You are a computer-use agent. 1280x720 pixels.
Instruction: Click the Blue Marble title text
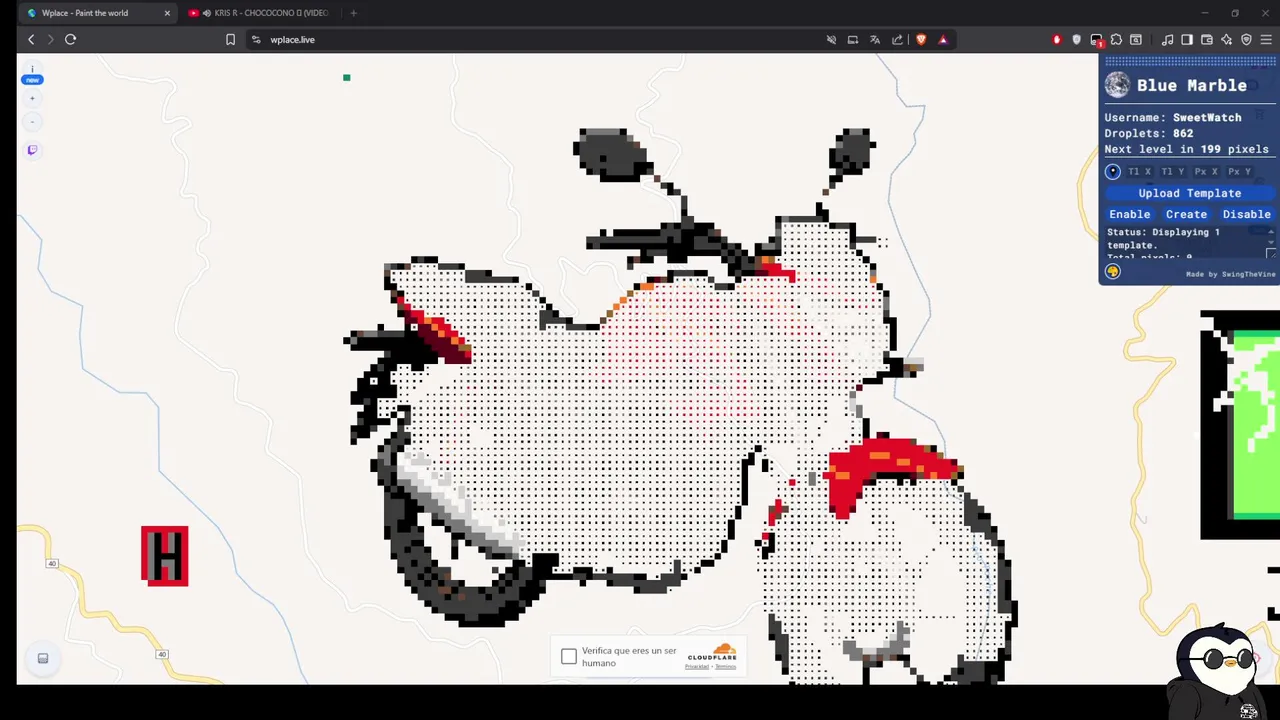[x=1192, y=85]
